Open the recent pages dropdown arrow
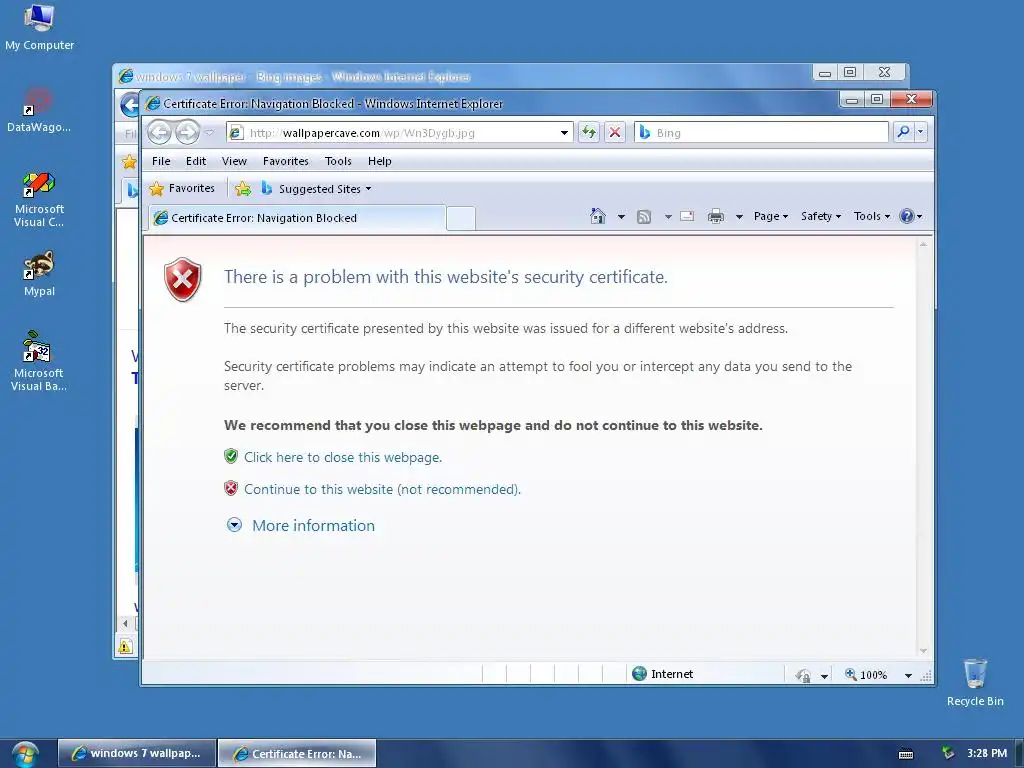 click(209, 133)
